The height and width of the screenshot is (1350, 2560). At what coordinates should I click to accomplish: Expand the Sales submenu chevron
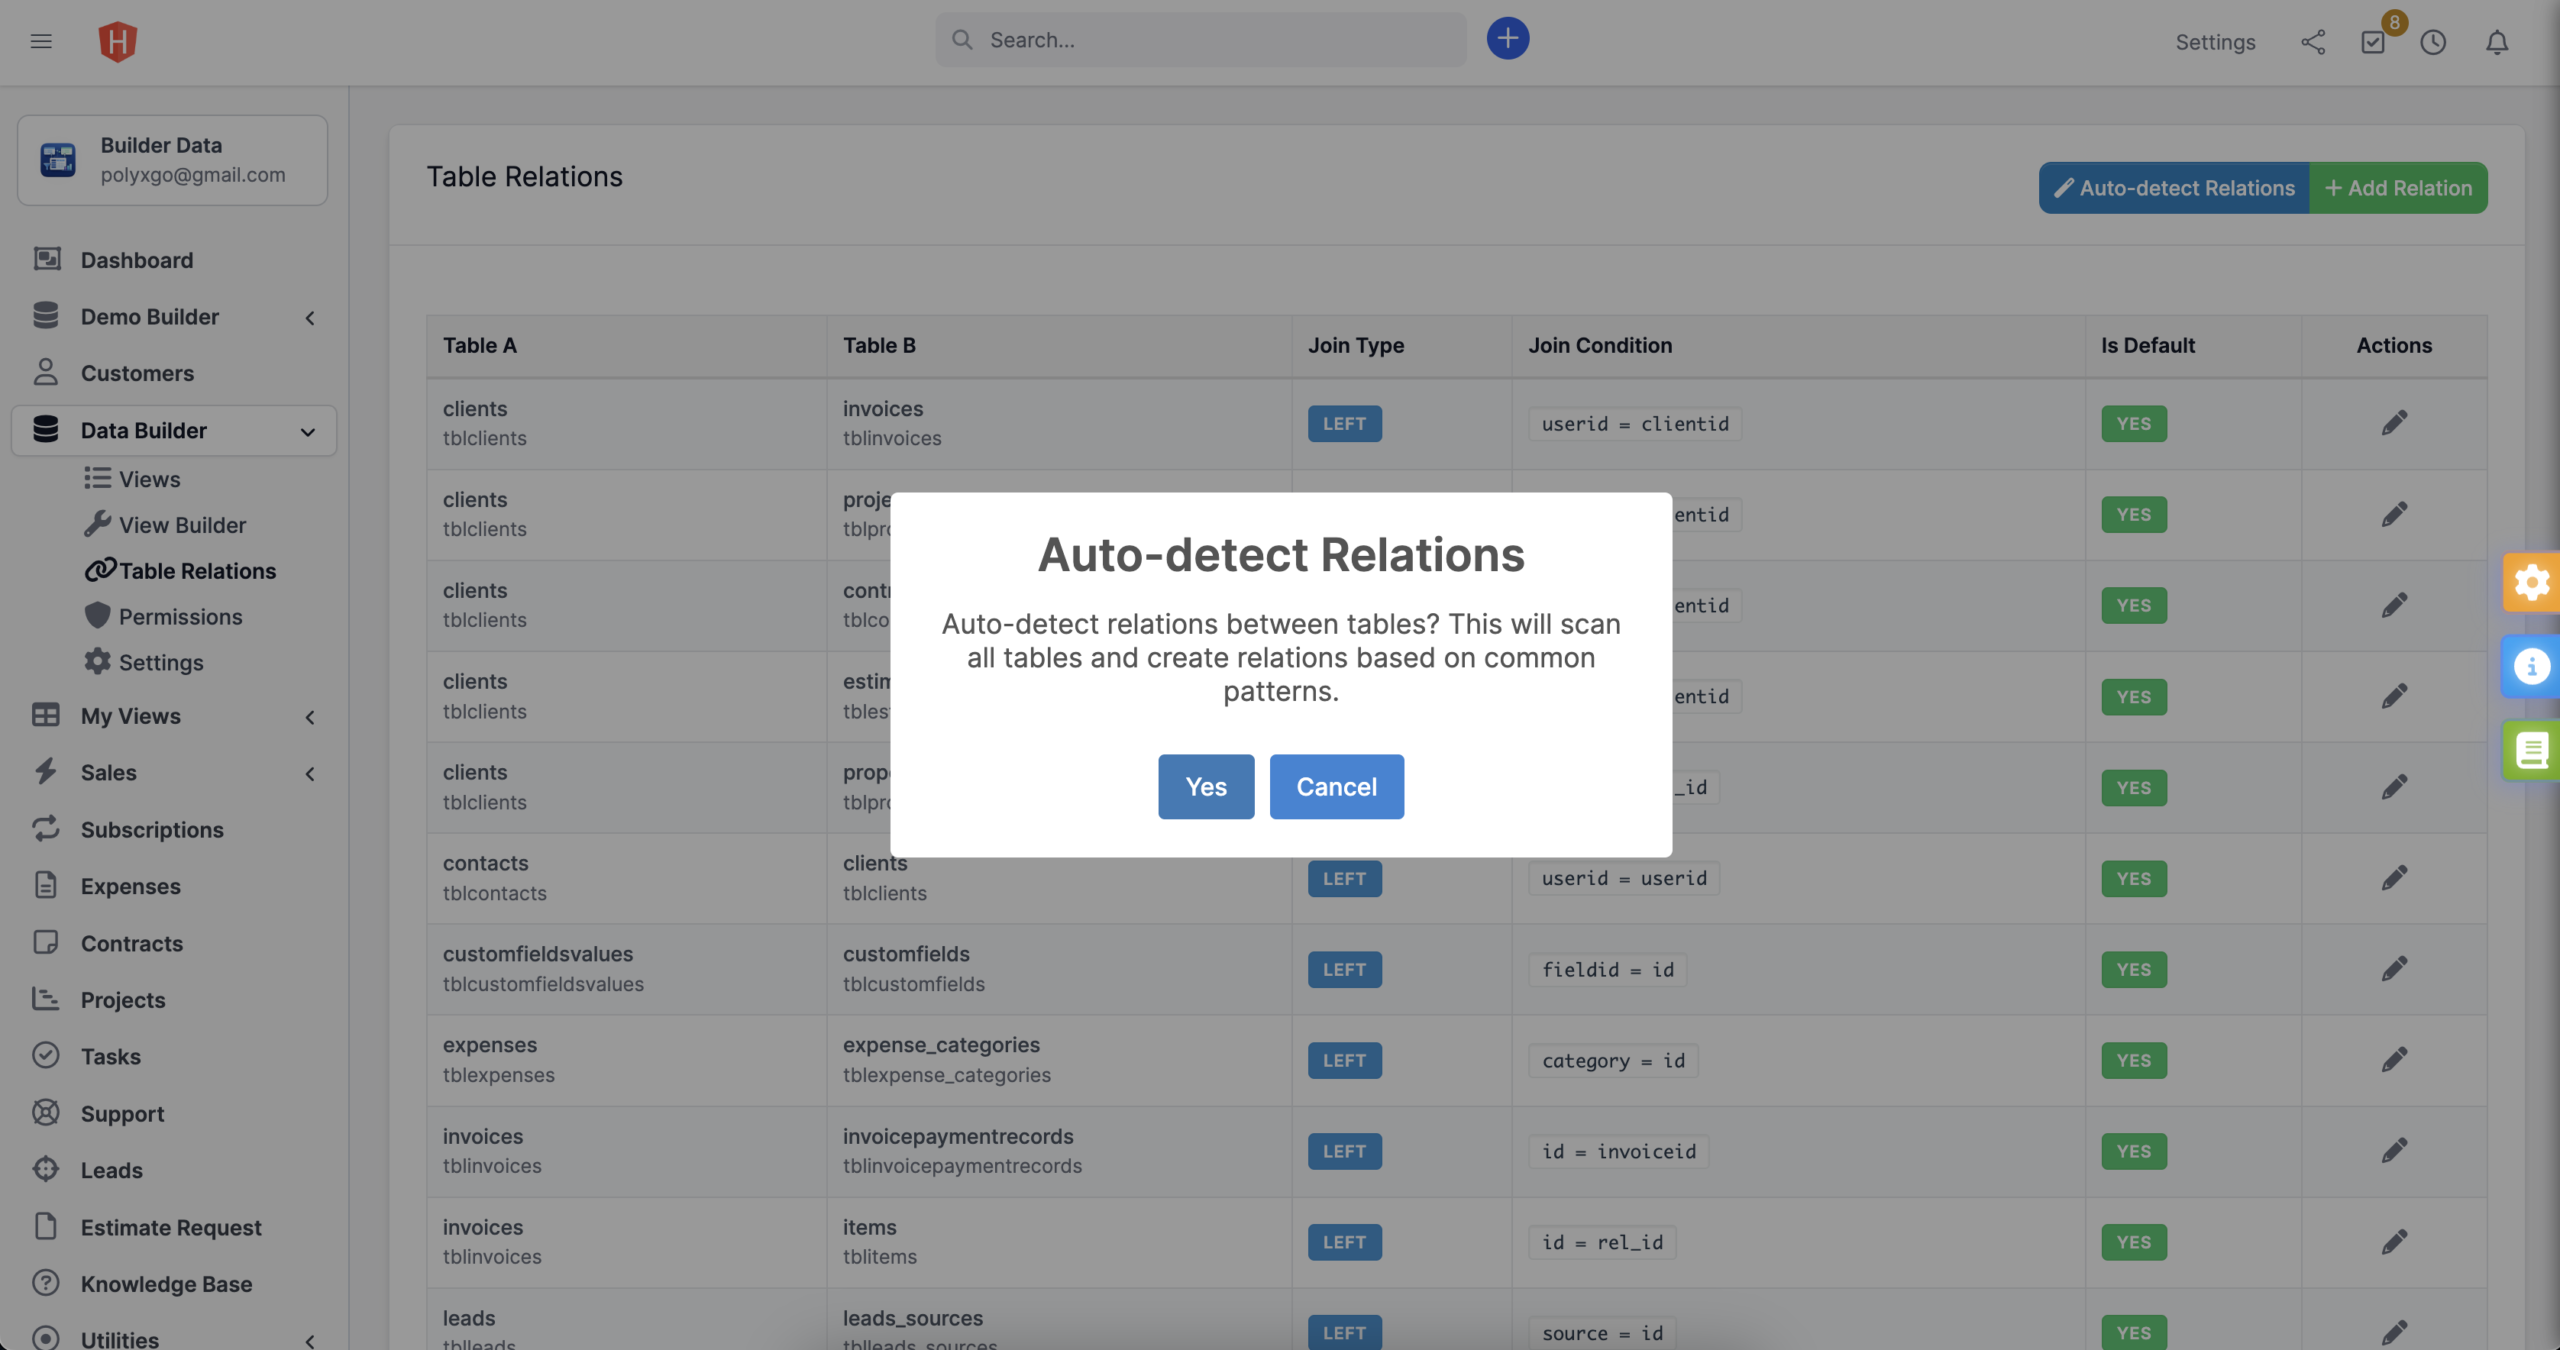pos(310,773)
